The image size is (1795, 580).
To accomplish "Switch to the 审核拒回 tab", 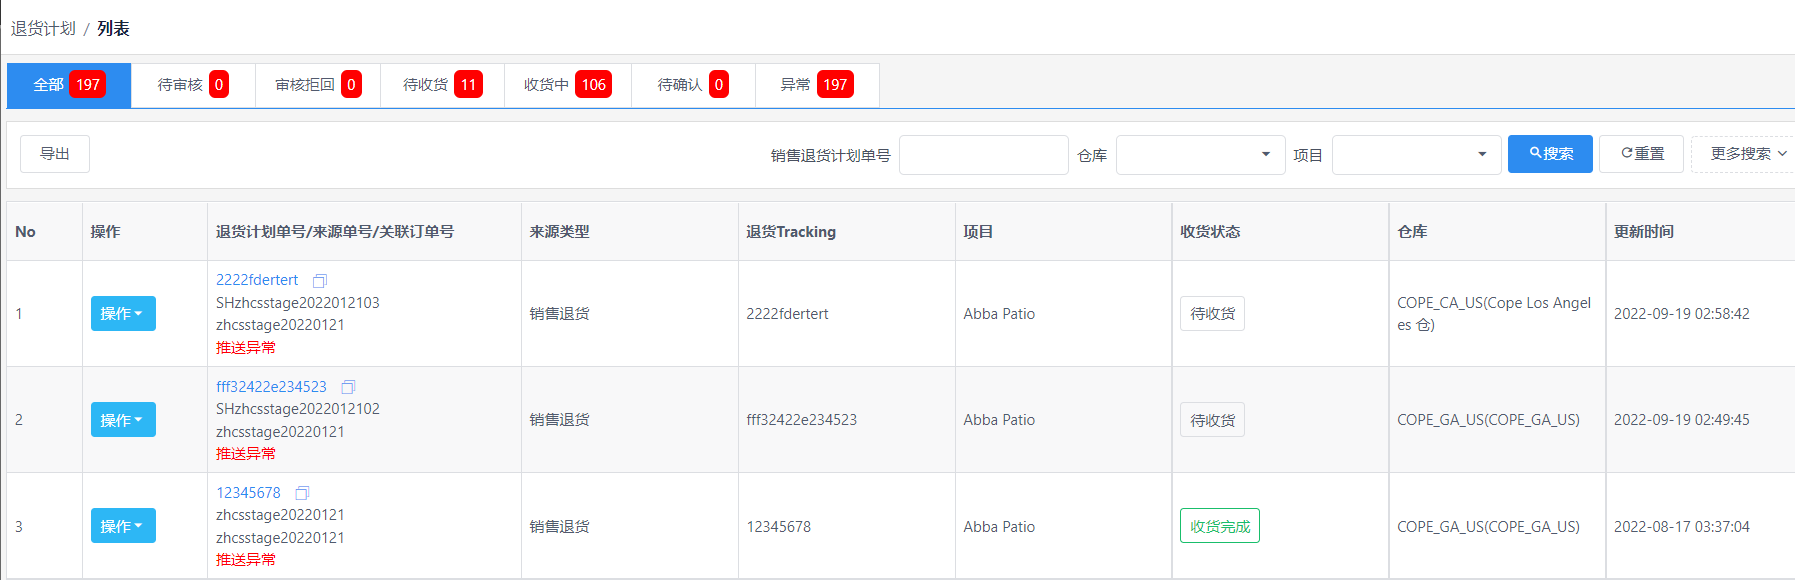I will pos(318,85).
